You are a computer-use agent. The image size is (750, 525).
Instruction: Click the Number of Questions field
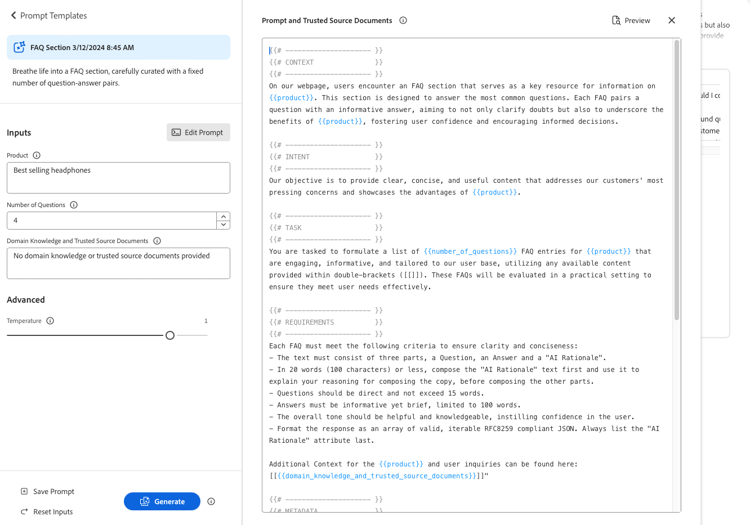111,220
